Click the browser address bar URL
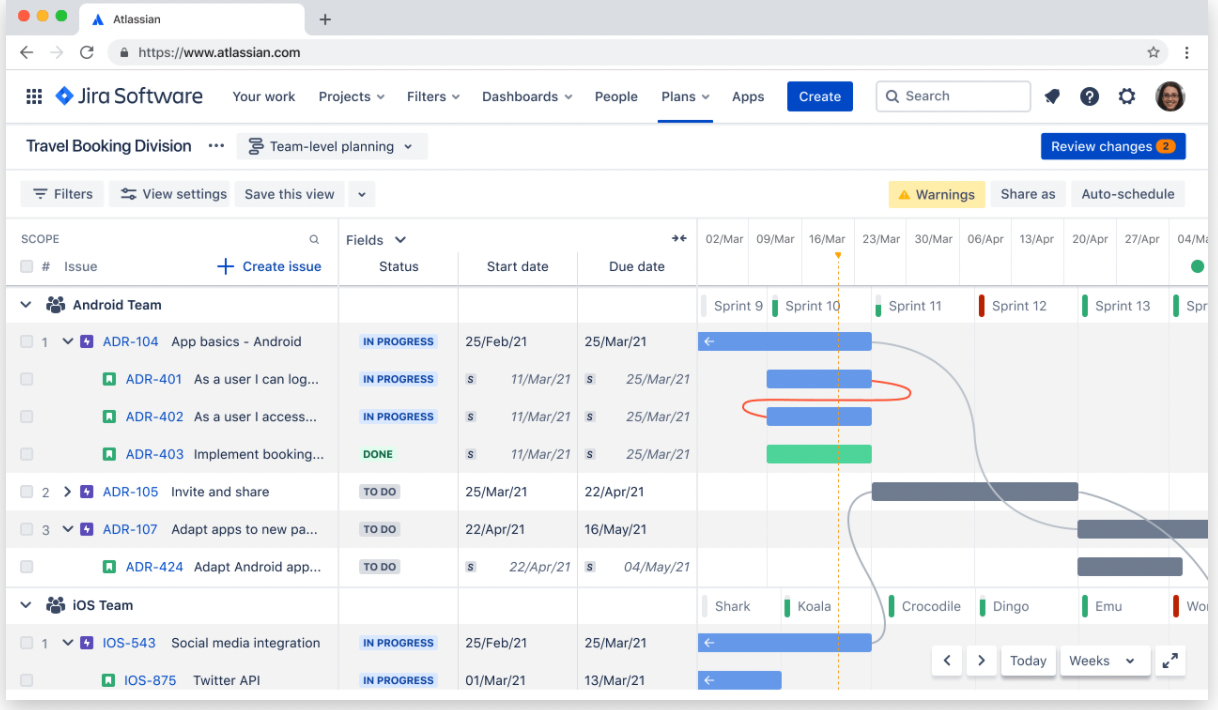Screen dimensions: 1218x710 219,52
